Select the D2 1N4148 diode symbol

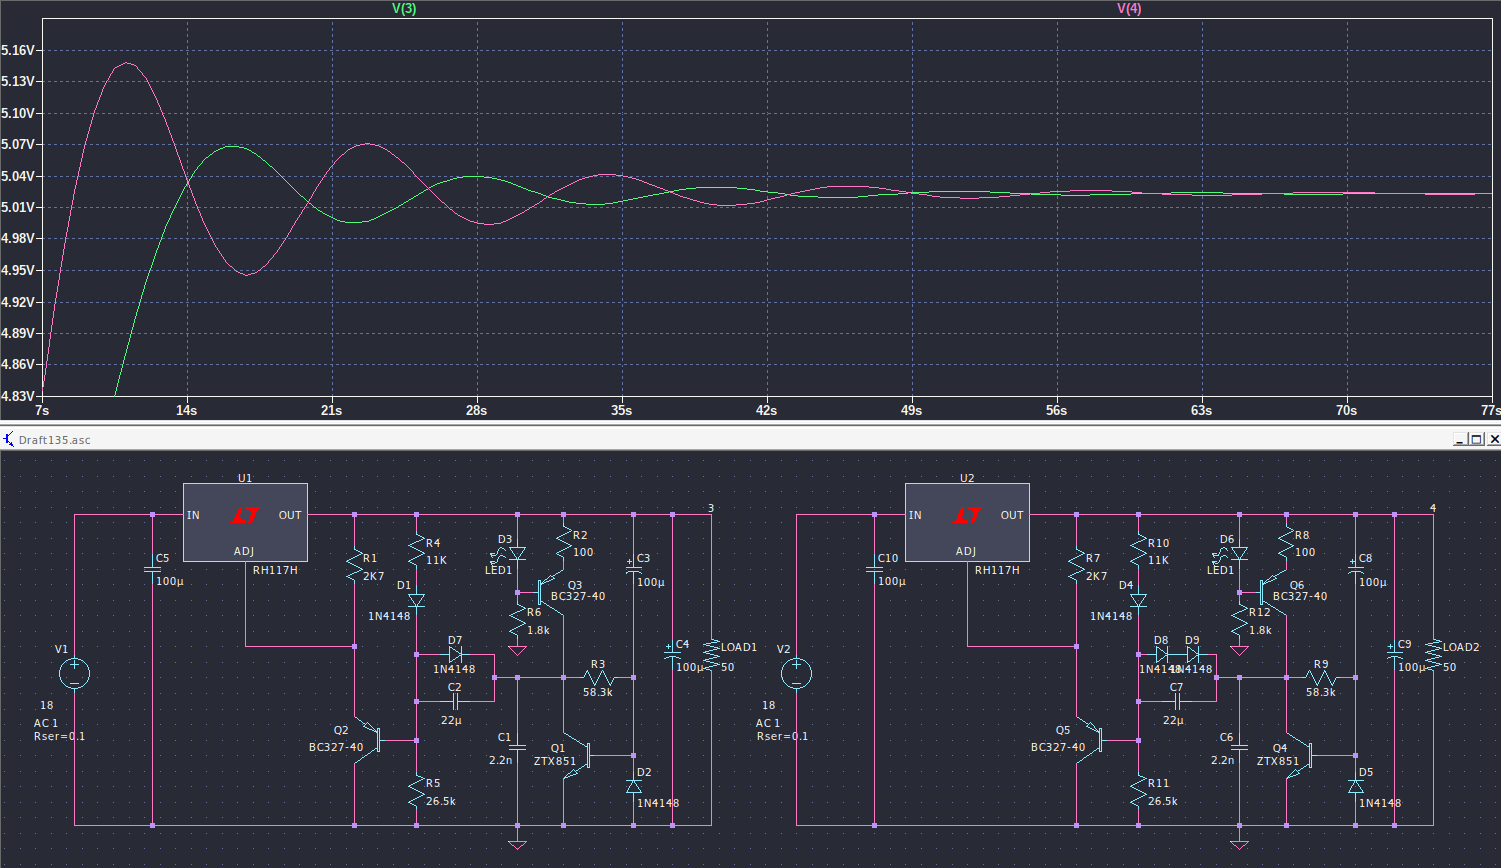coord(633,786)
